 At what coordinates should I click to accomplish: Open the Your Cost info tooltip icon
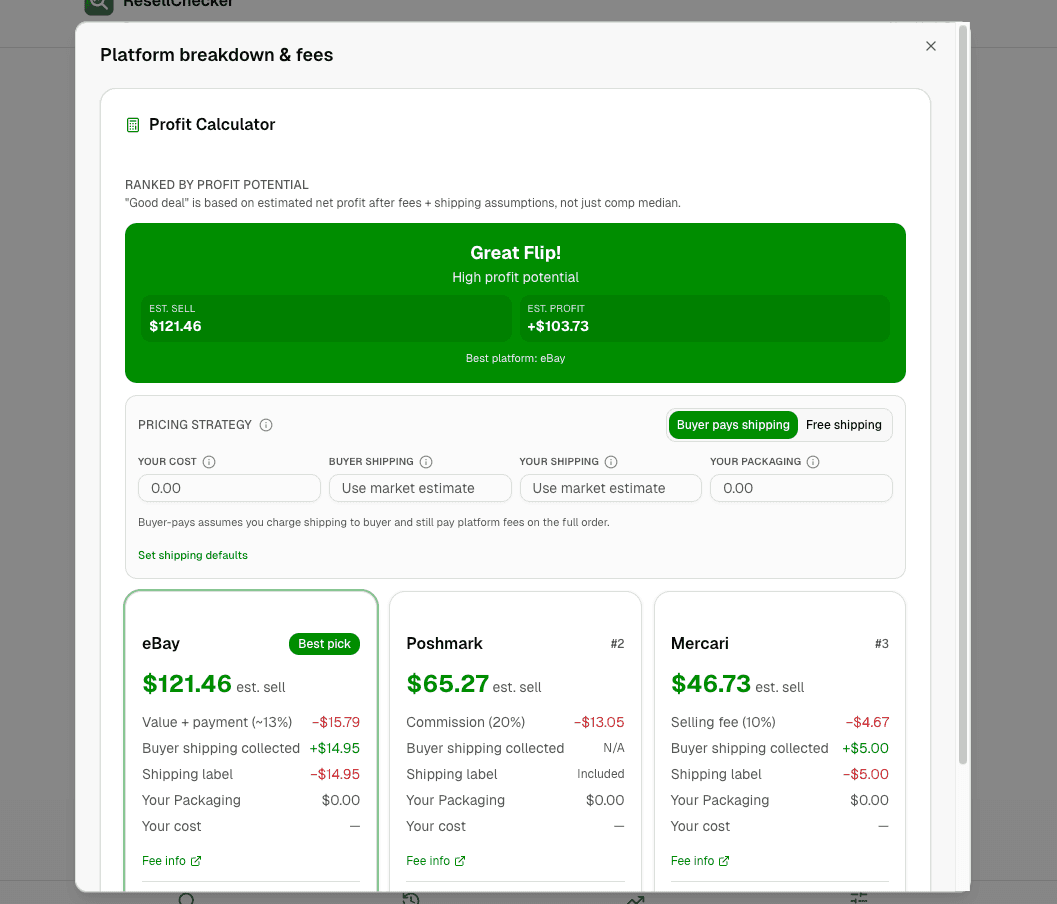(209, 462)
